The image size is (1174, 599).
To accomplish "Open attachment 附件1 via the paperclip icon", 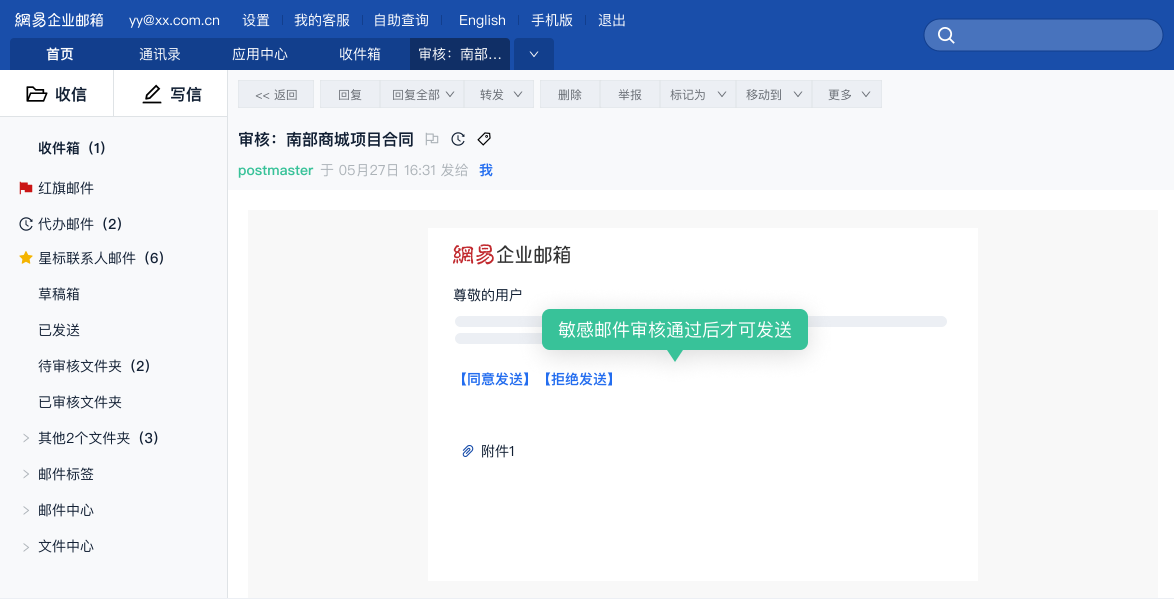I will pos(467,451).
